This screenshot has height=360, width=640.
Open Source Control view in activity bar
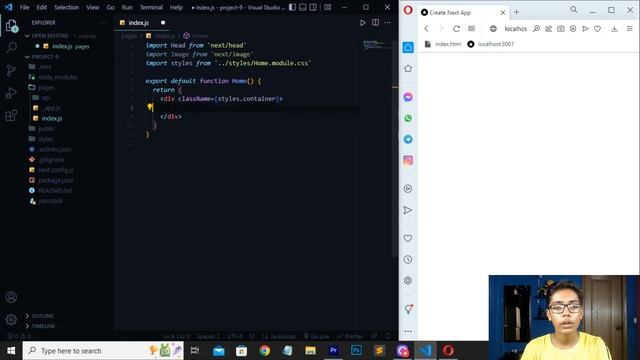point(11,70)
